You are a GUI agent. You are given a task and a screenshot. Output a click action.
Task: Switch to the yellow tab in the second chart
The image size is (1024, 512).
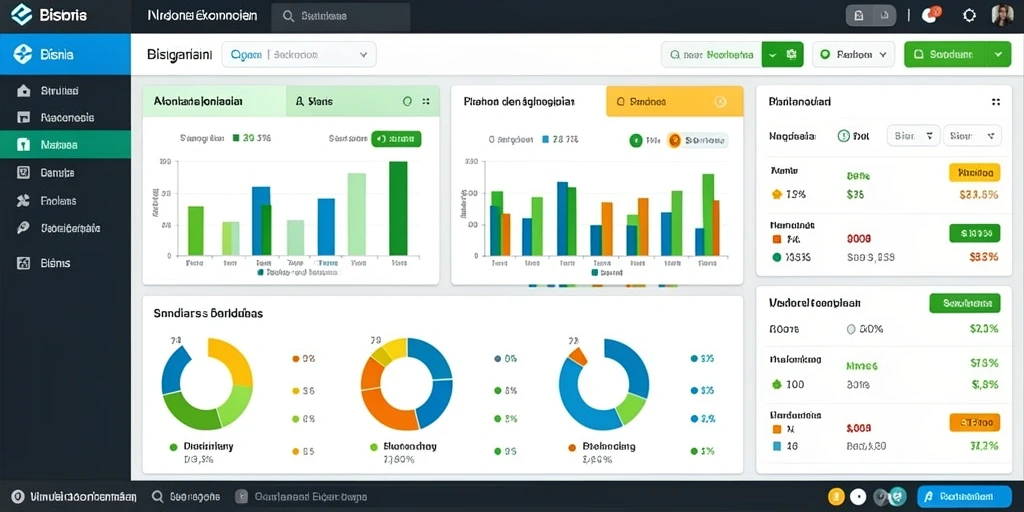pos(675,101)
